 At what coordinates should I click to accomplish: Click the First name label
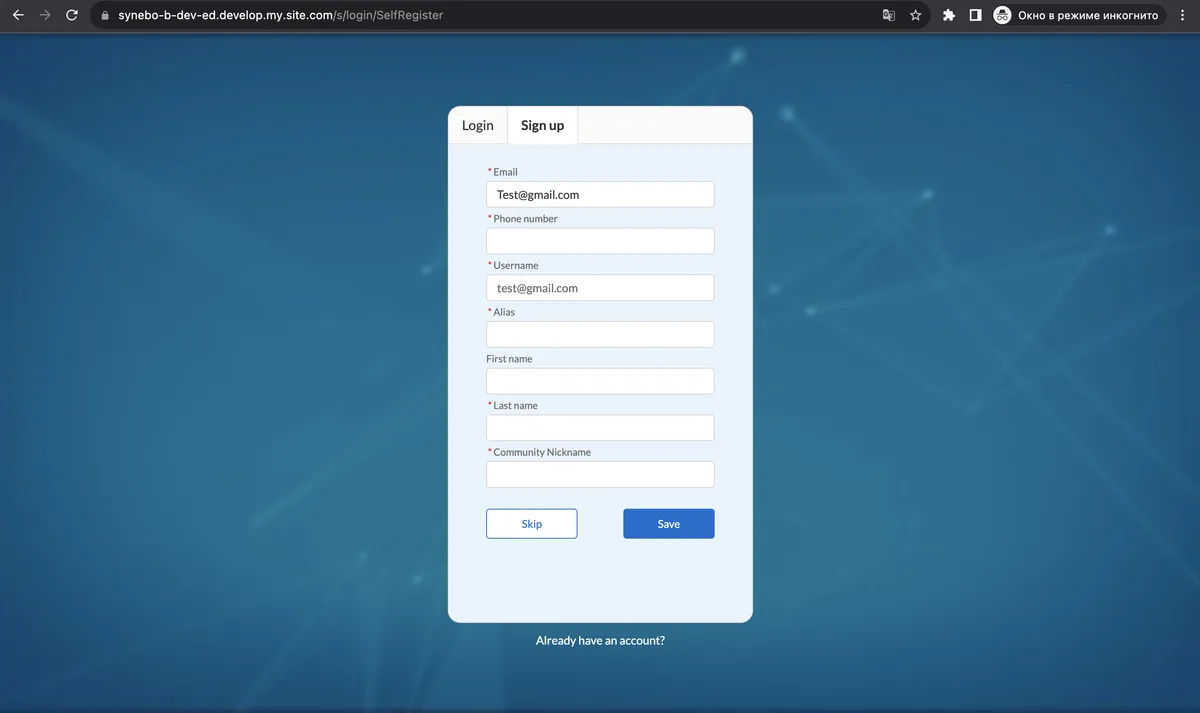(509, 359)
